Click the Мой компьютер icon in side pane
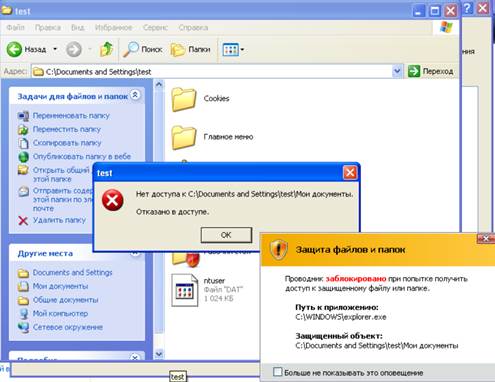495x382 pixels. pyautogui.click(x=23, y=314)
